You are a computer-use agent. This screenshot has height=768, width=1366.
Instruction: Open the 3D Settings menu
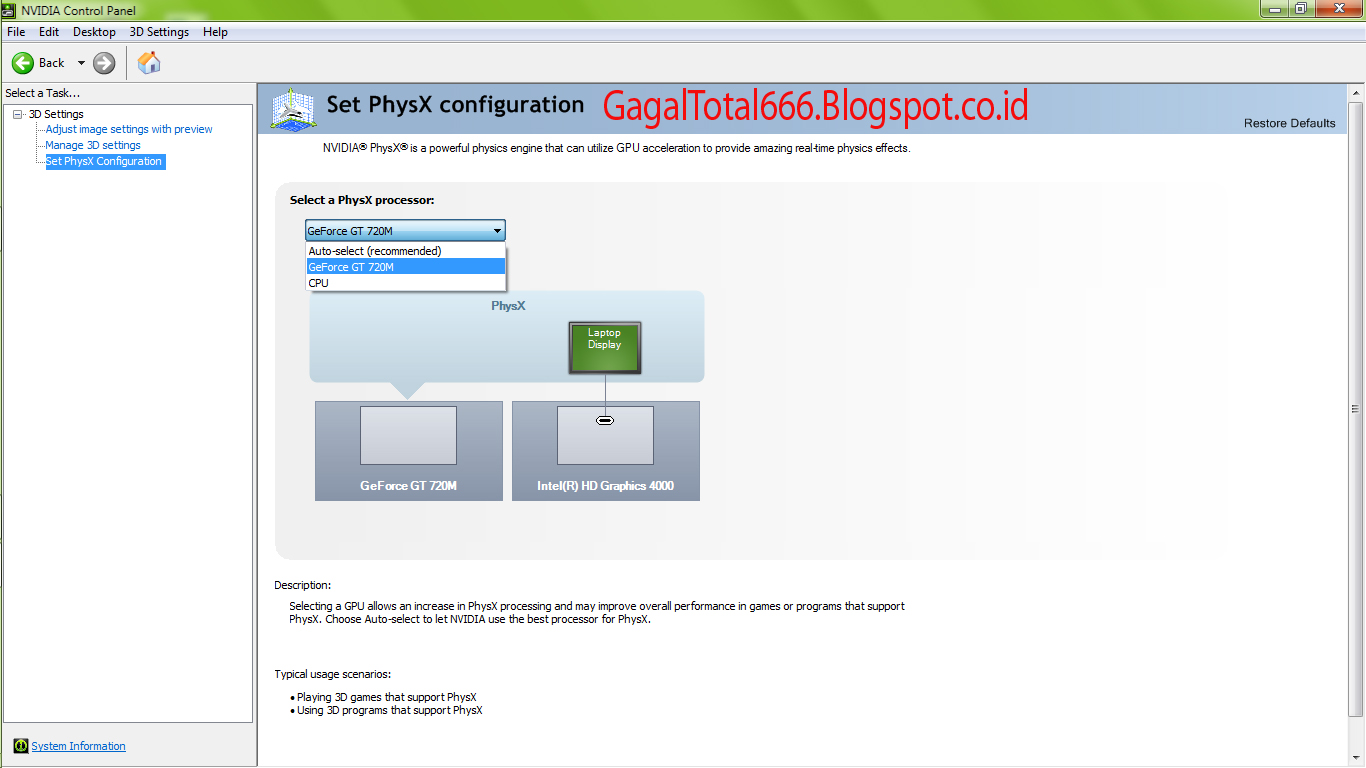pyautogui.click(x=159, y=32)
